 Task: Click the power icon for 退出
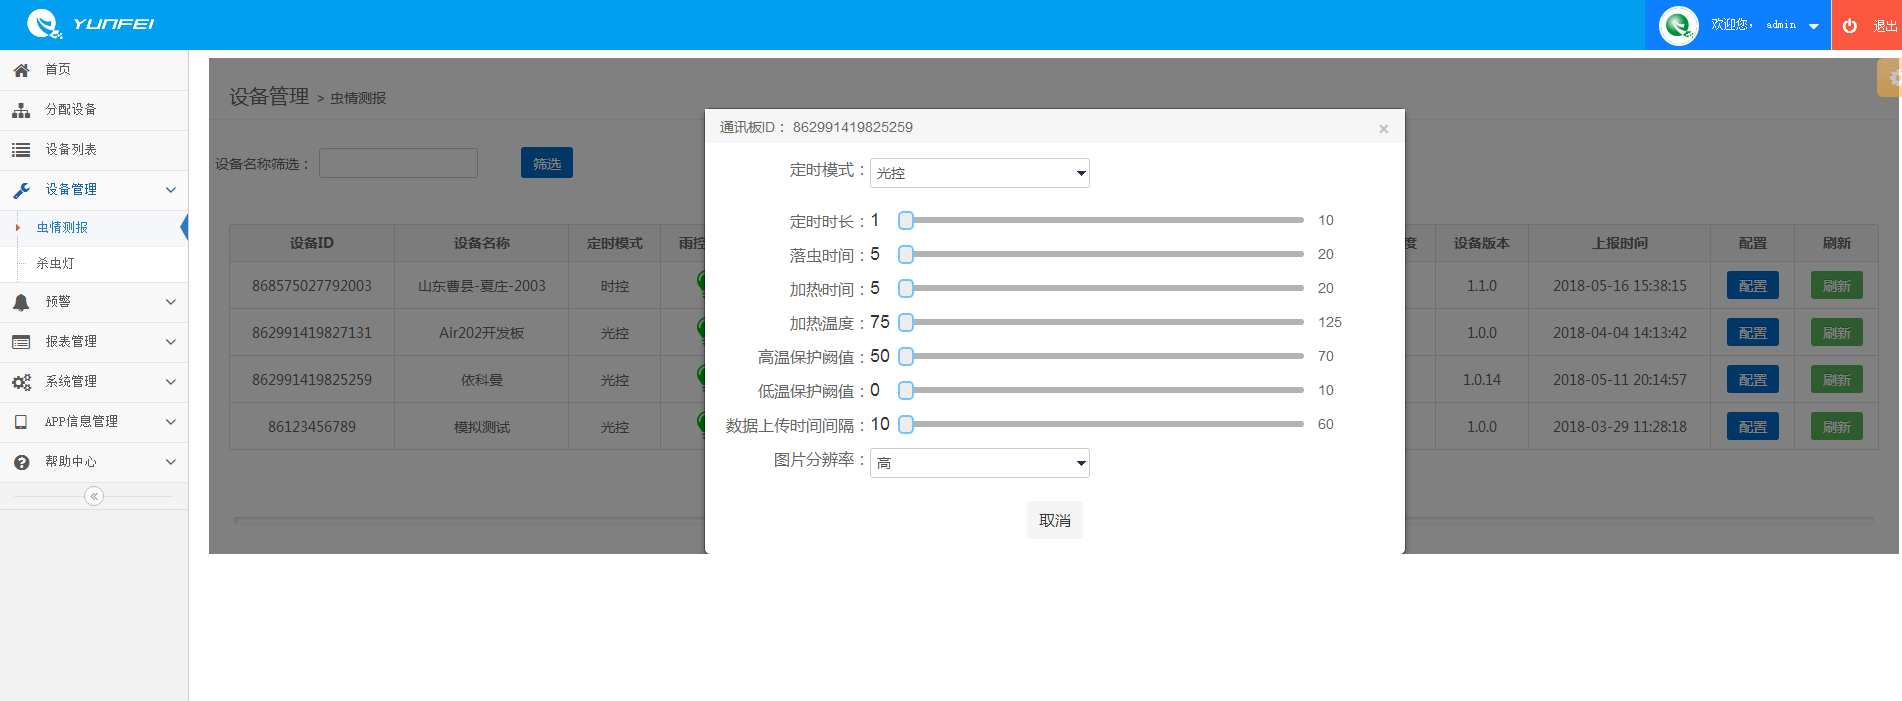point(1850,26)
